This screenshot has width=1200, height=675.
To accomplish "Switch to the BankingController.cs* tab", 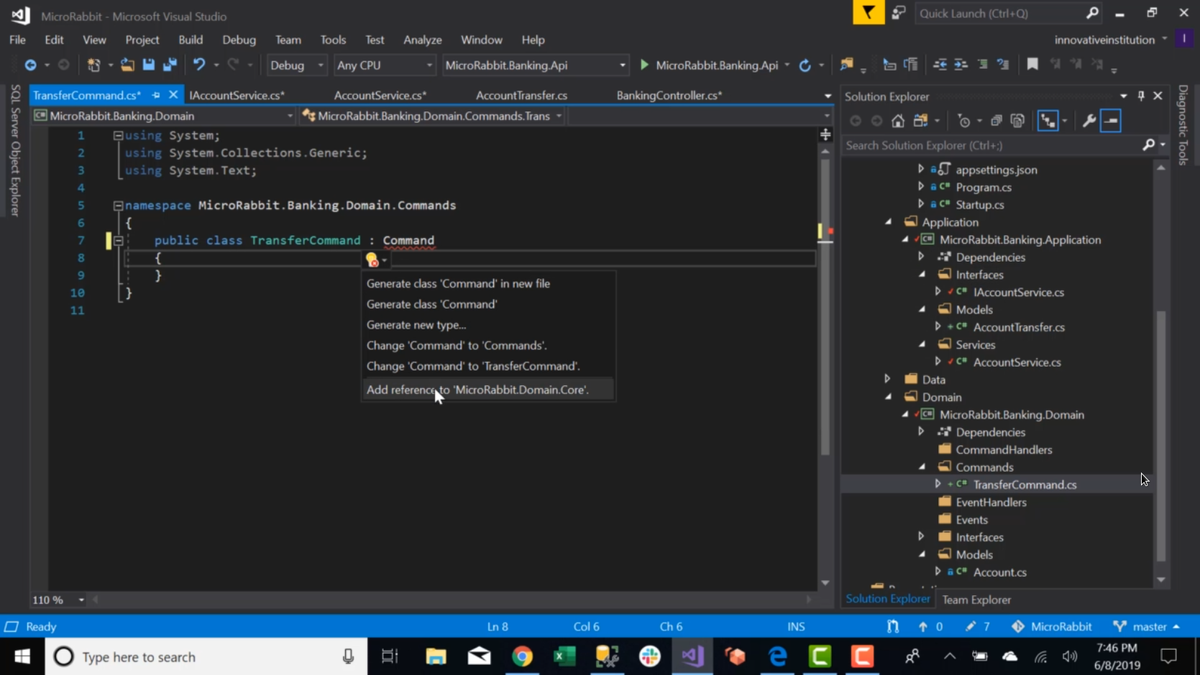I will 669,95.
